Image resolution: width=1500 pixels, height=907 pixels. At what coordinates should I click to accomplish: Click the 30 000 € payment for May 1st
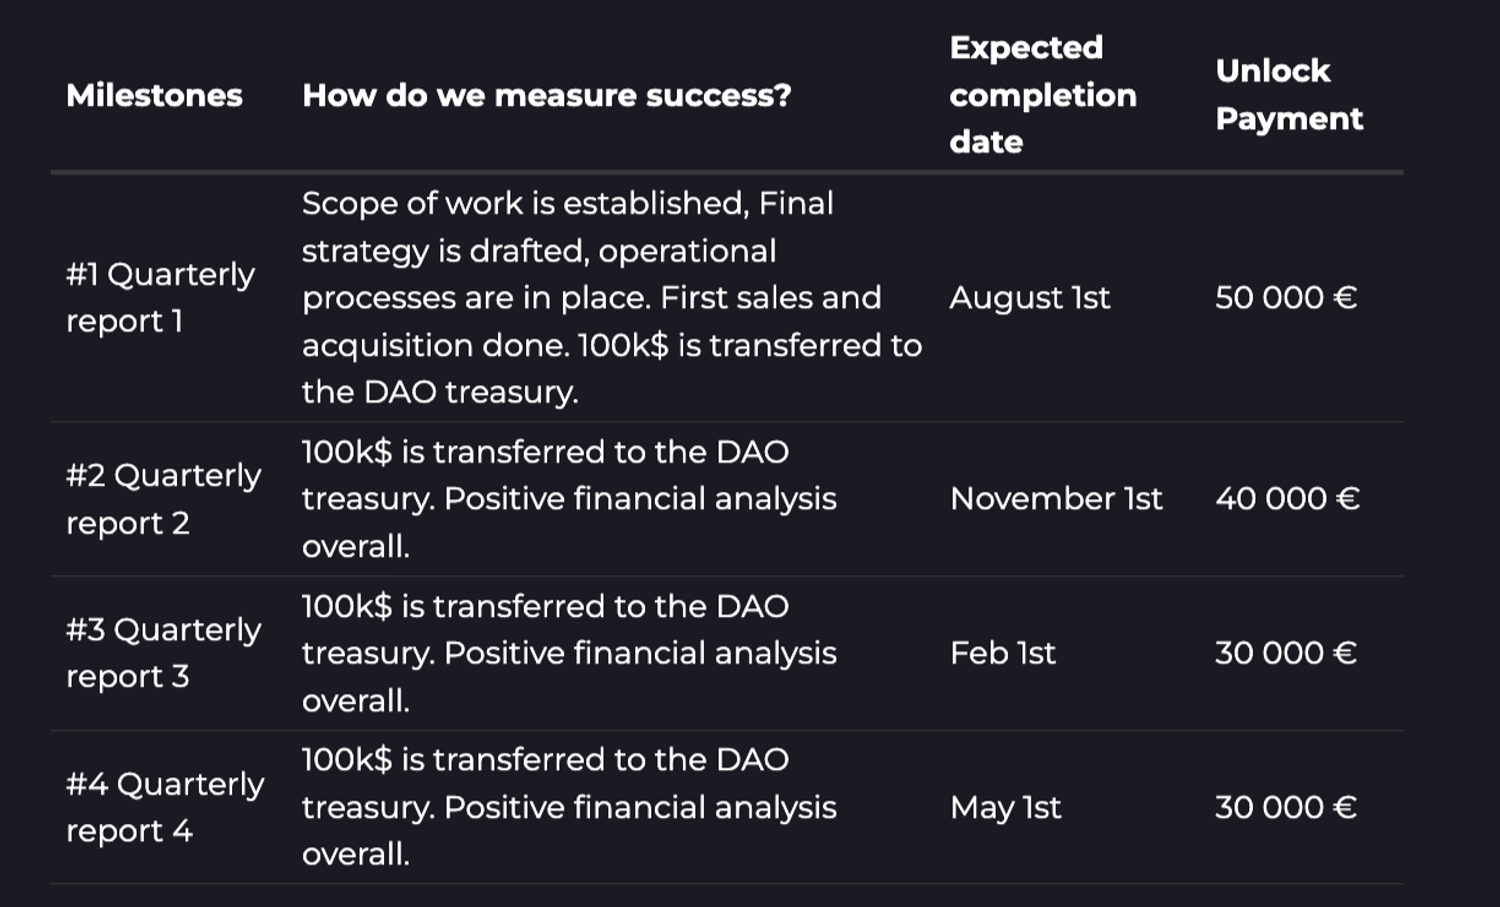tap(1286, 807)
